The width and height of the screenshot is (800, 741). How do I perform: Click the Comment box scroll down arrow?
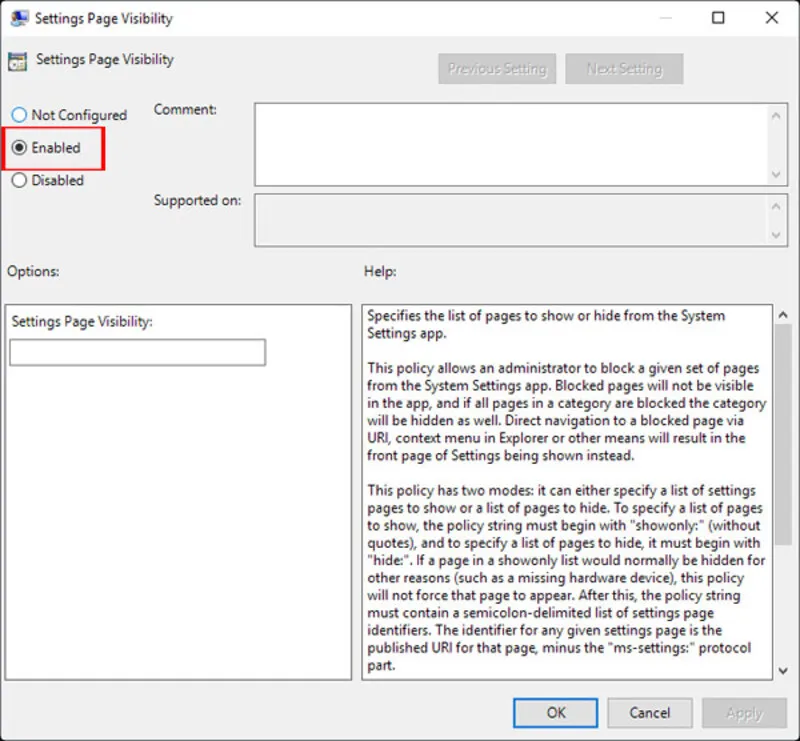tap(776, 175)
